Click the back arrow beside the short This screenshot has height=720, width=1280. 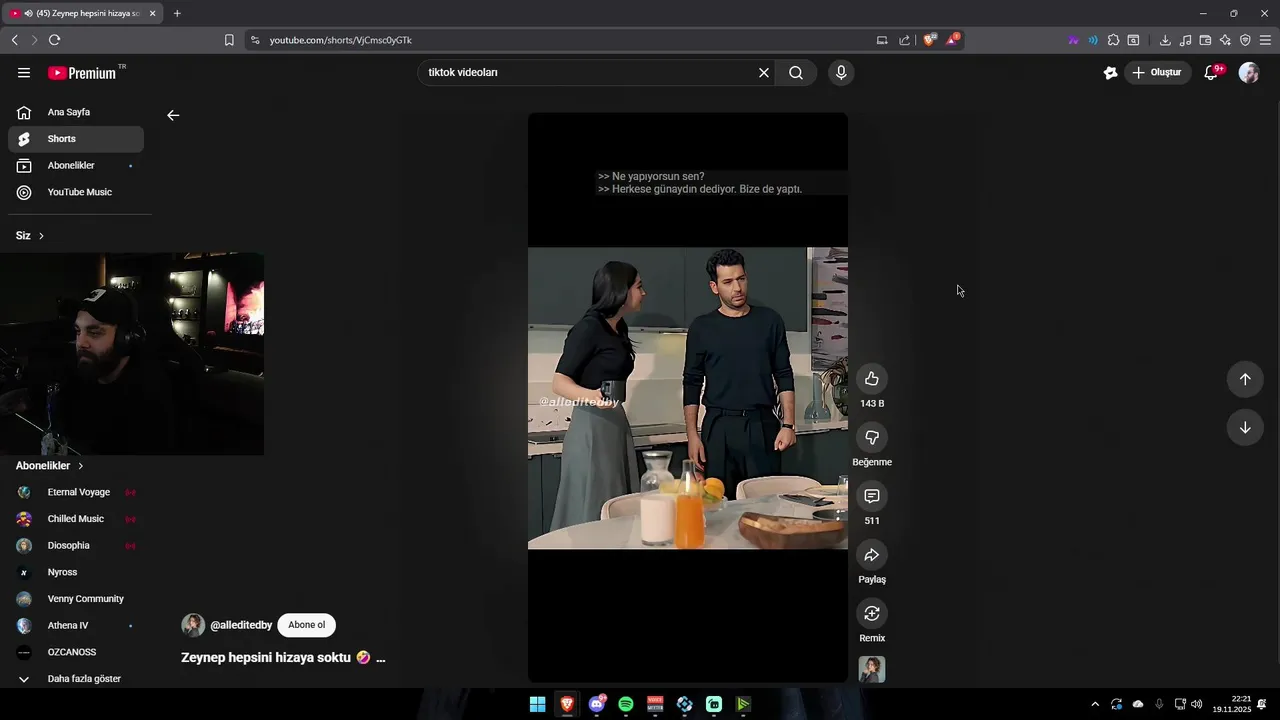click(173, 115)
